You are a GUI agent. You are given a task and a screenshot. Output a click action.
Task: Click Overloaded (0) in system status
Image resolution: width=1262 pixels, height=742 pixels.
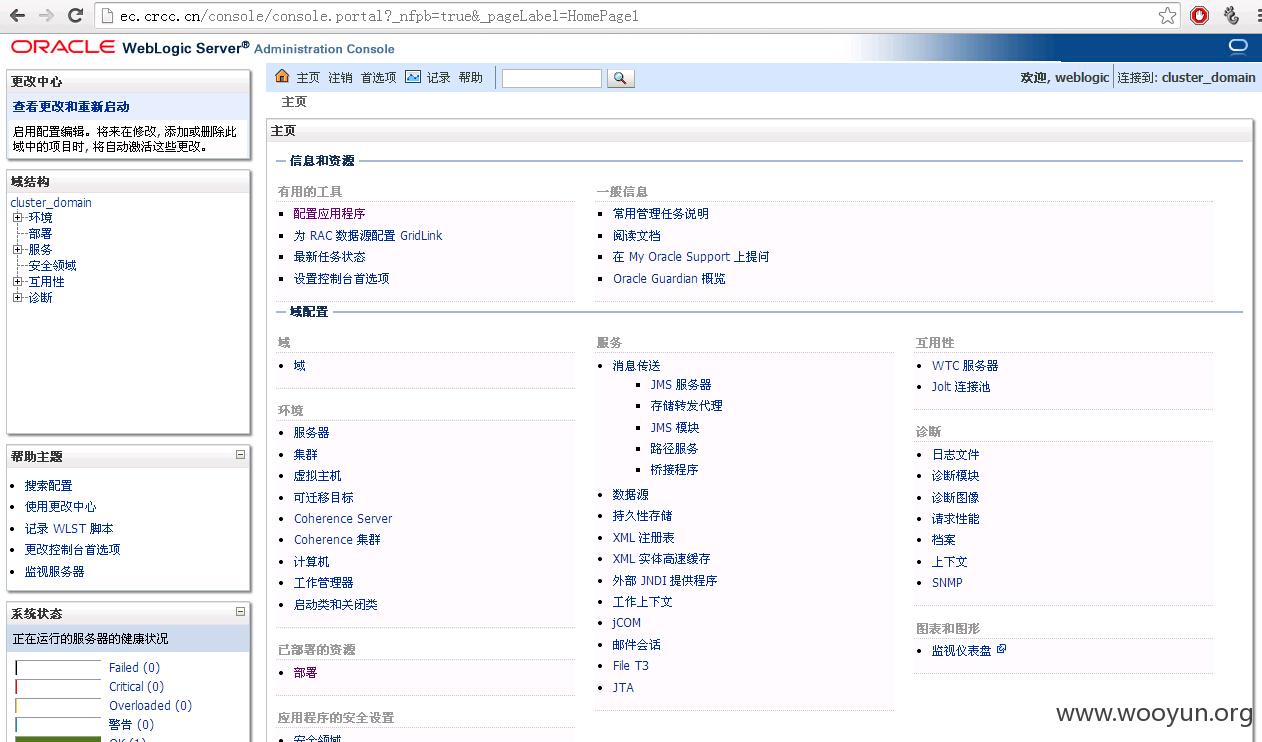pyautogui.click(x=150, y=705)
